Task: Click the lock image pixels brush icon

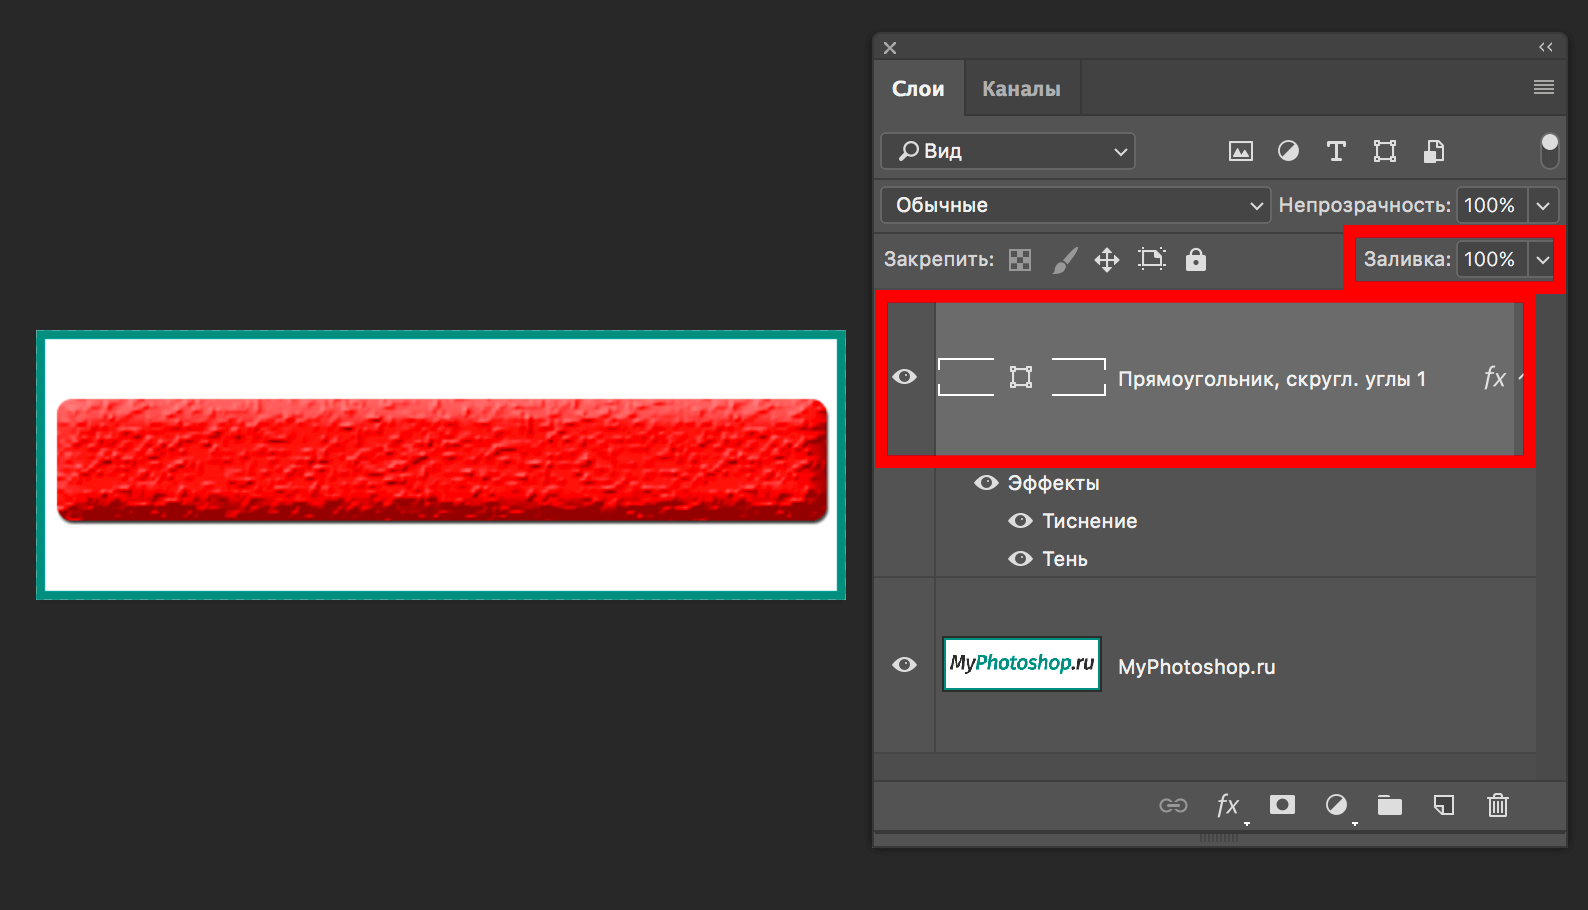Action: (x=1065, y=260)
